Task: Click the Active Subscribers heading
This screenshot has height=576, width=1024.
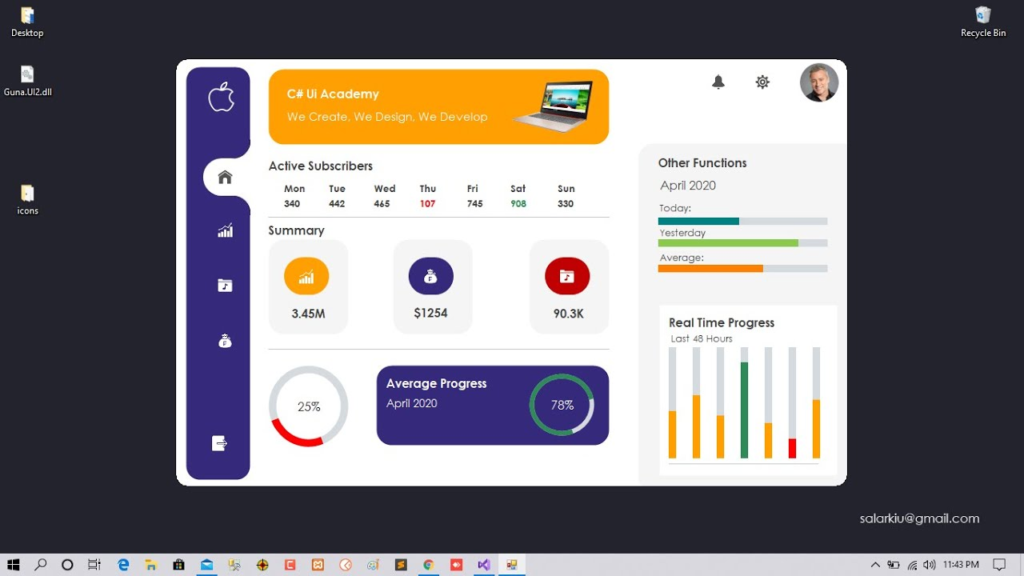Action: [x=321, y=166]
